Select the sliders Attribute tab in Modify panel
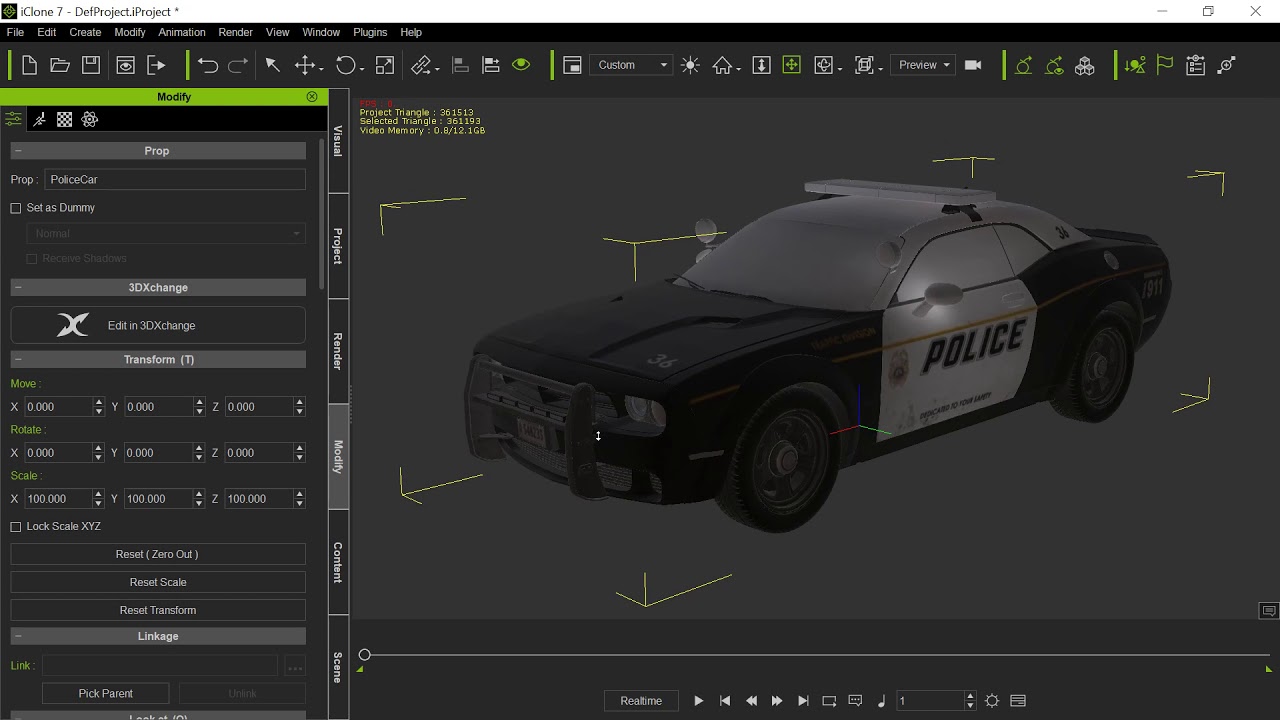Screen dimensions: 1280x720 (x=13, y=119)
